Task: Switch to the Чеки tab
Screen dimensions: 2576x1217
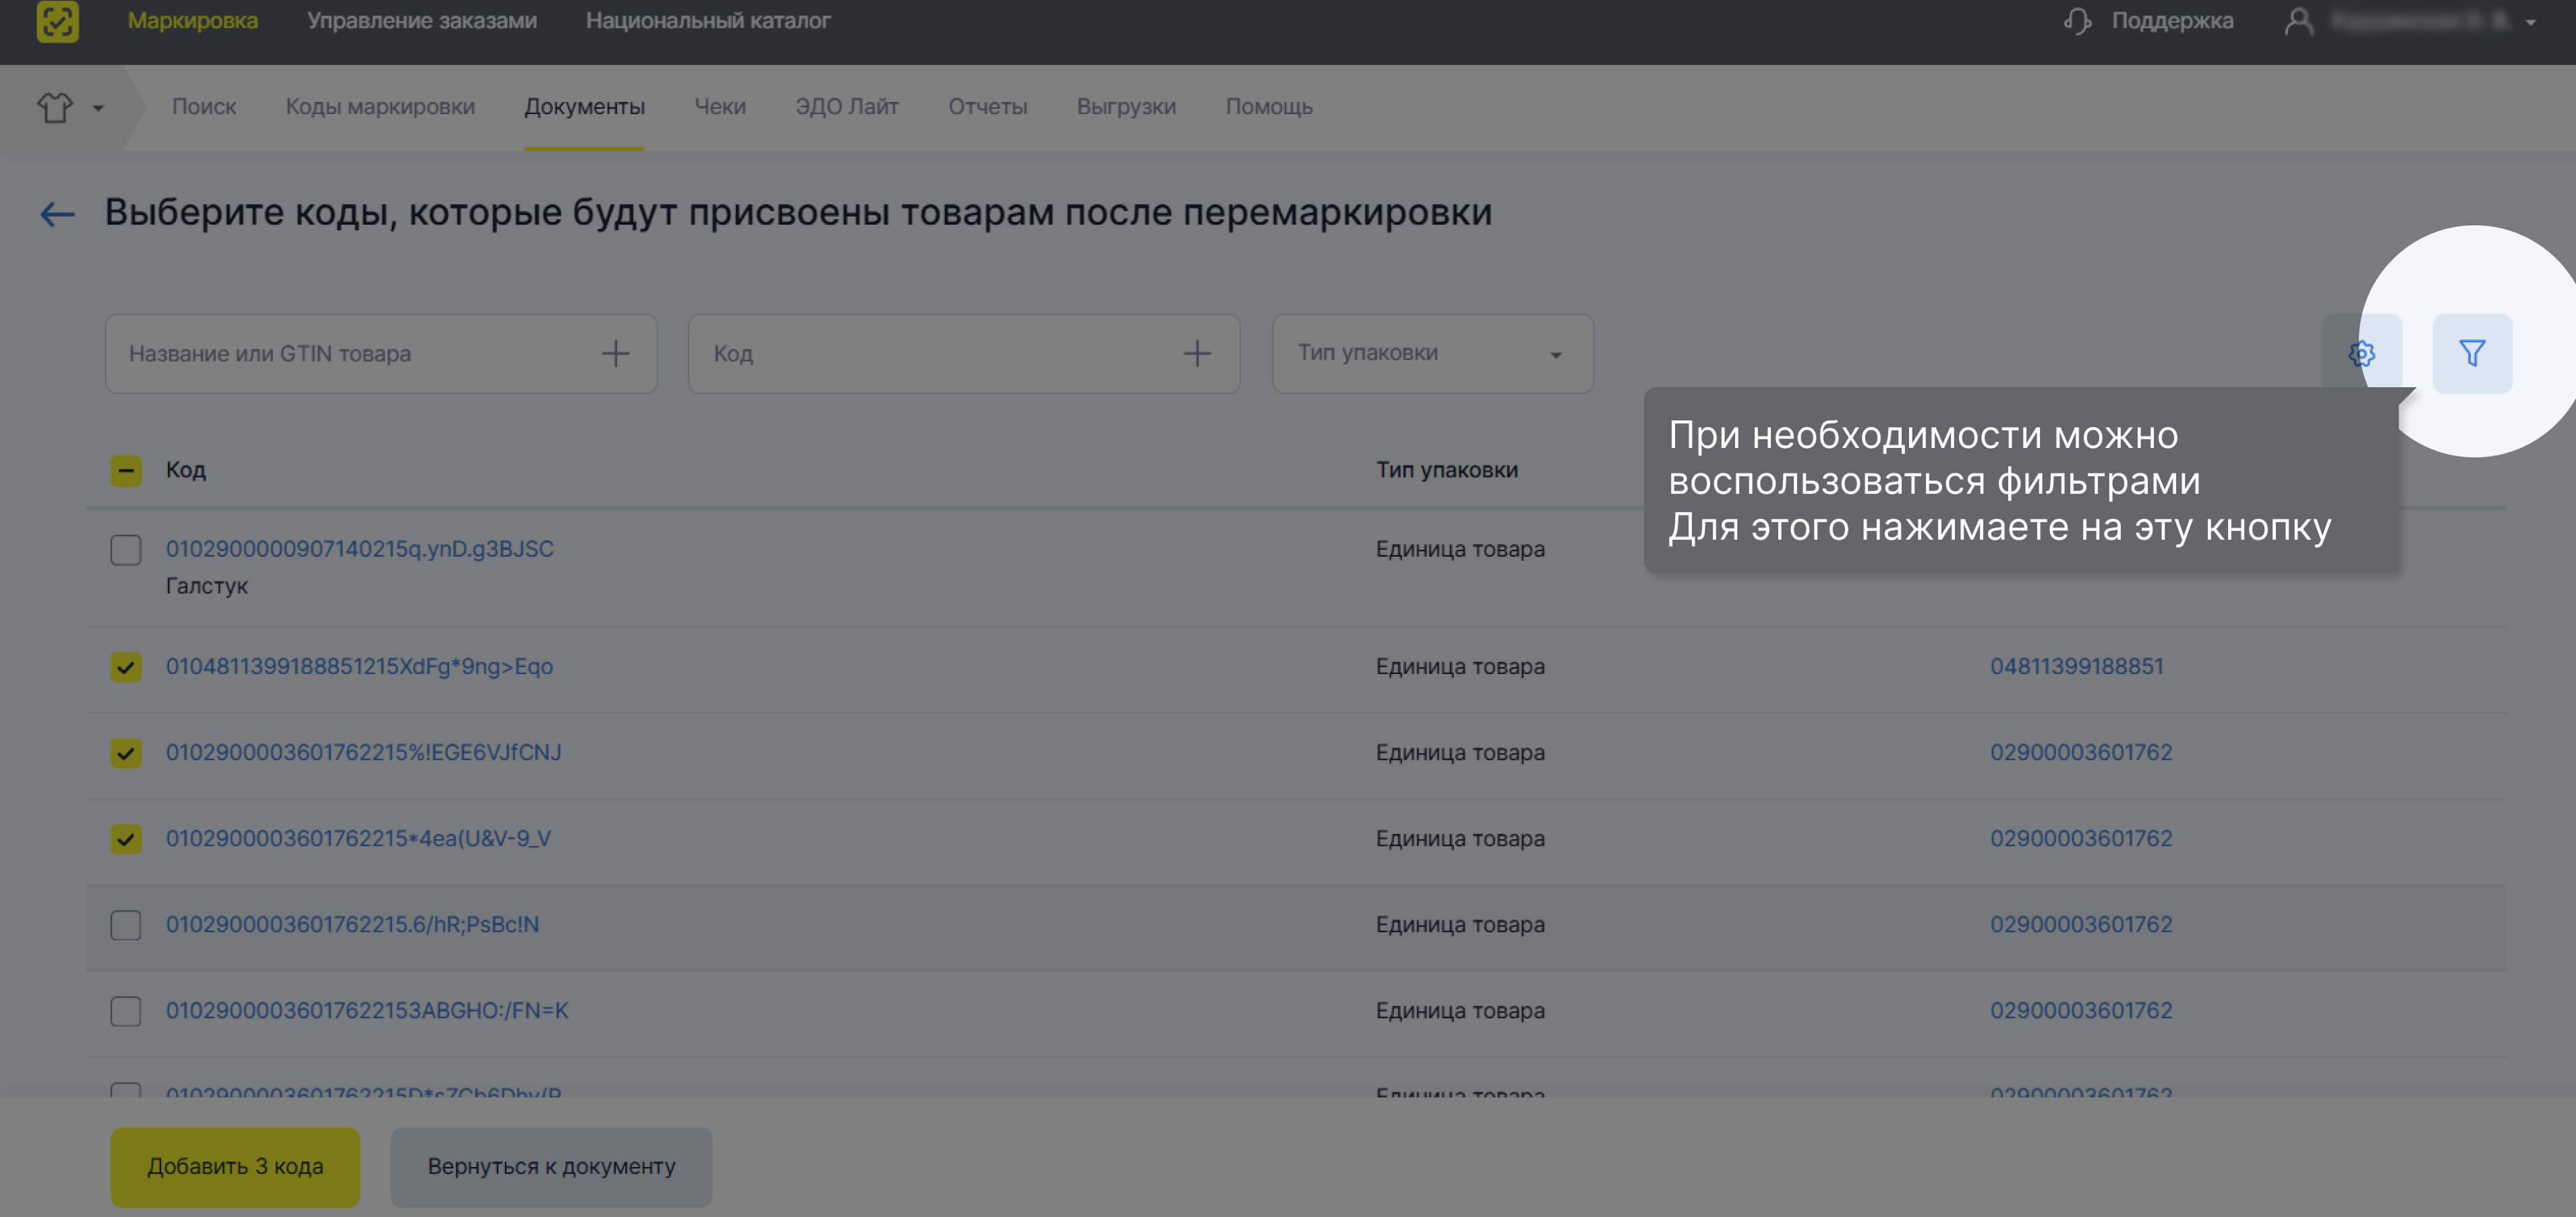Action: pyautogui.click(x=721, y=107)
